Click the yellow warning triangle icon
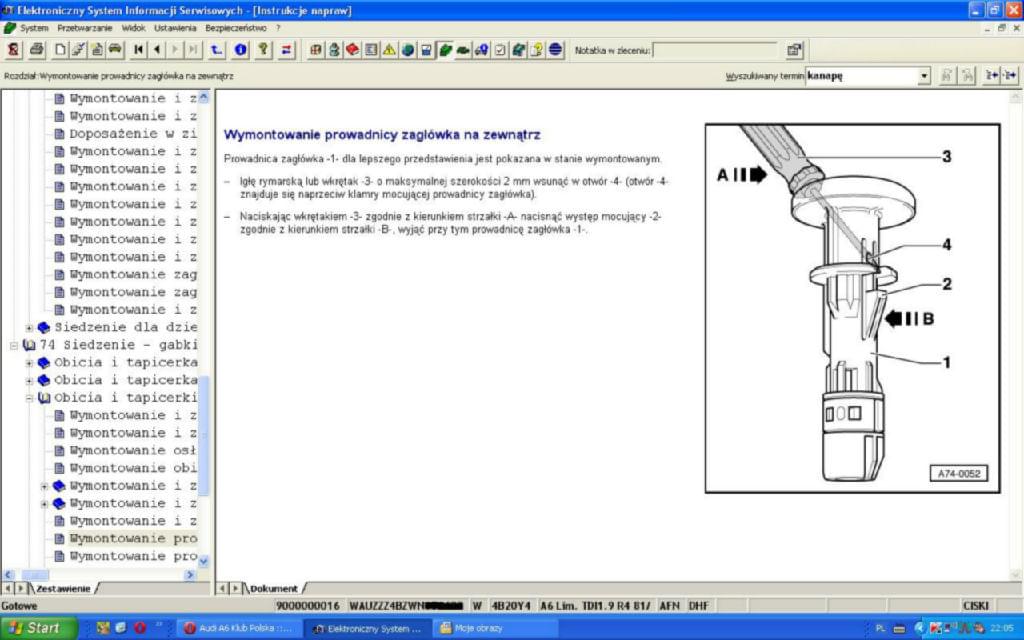Screen dimensions: 1024x640 389,50
